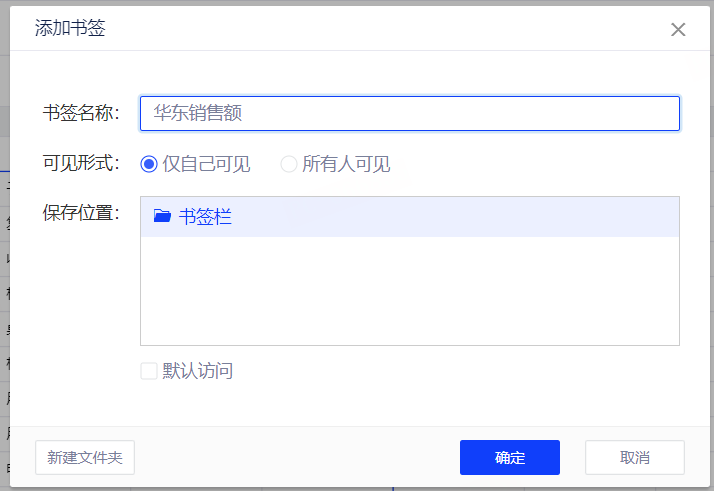The image size is (714, 491).
Task: Click the blue folder icon beside 书签栏
Action: coord(162,216)
